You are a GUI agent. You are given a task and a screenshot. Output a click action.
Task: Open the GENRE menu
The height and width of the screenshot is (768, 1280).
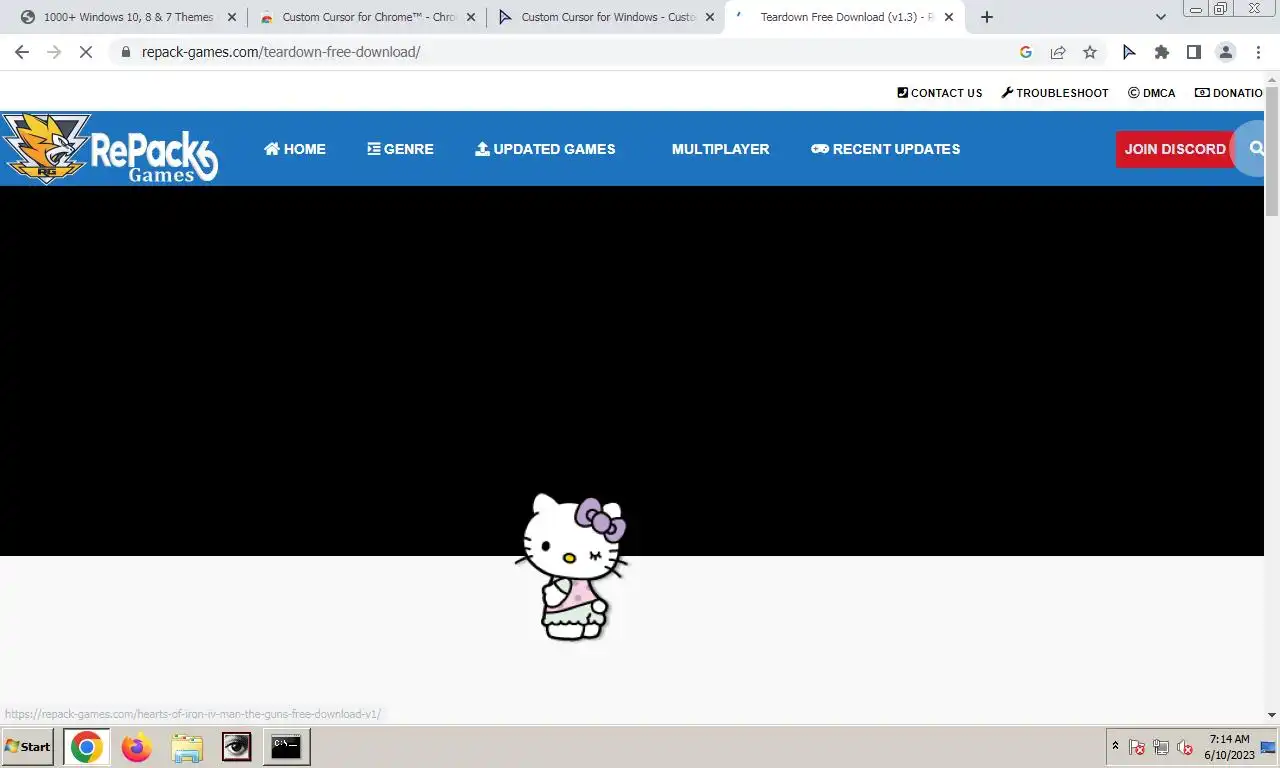(400, 149)
